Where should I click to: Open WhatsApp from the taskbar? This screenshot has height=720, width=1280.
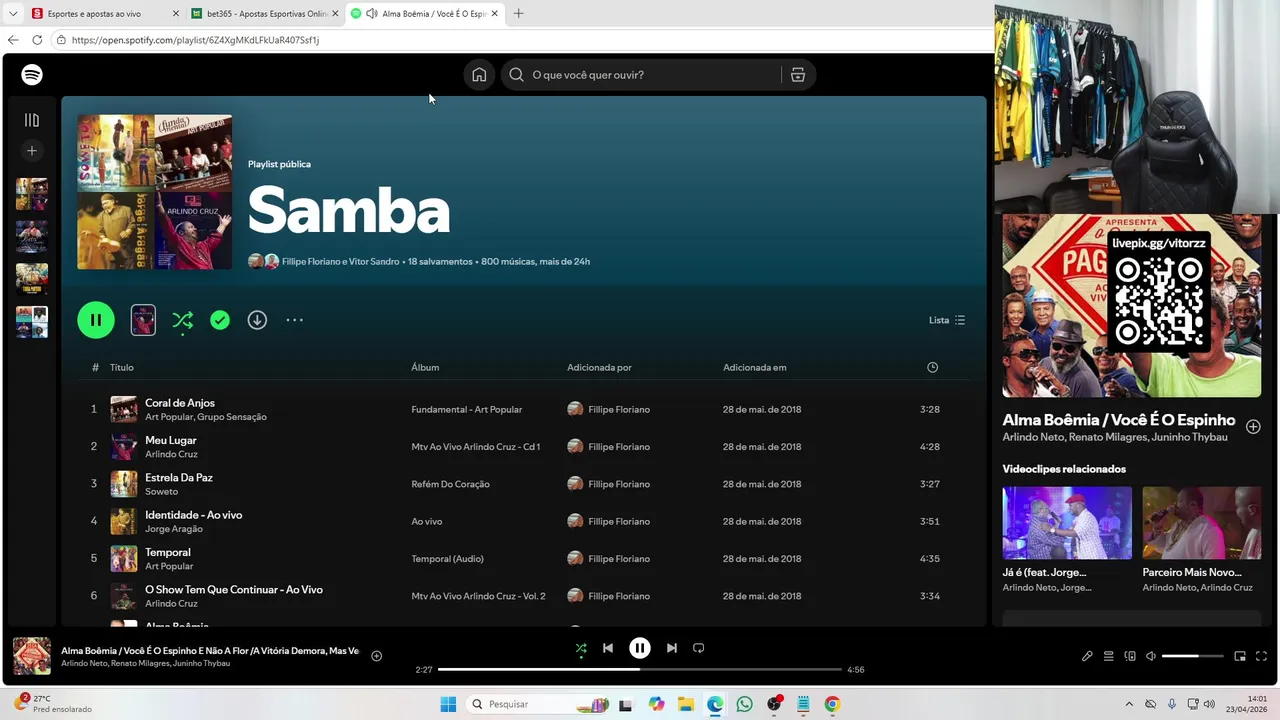744,704
